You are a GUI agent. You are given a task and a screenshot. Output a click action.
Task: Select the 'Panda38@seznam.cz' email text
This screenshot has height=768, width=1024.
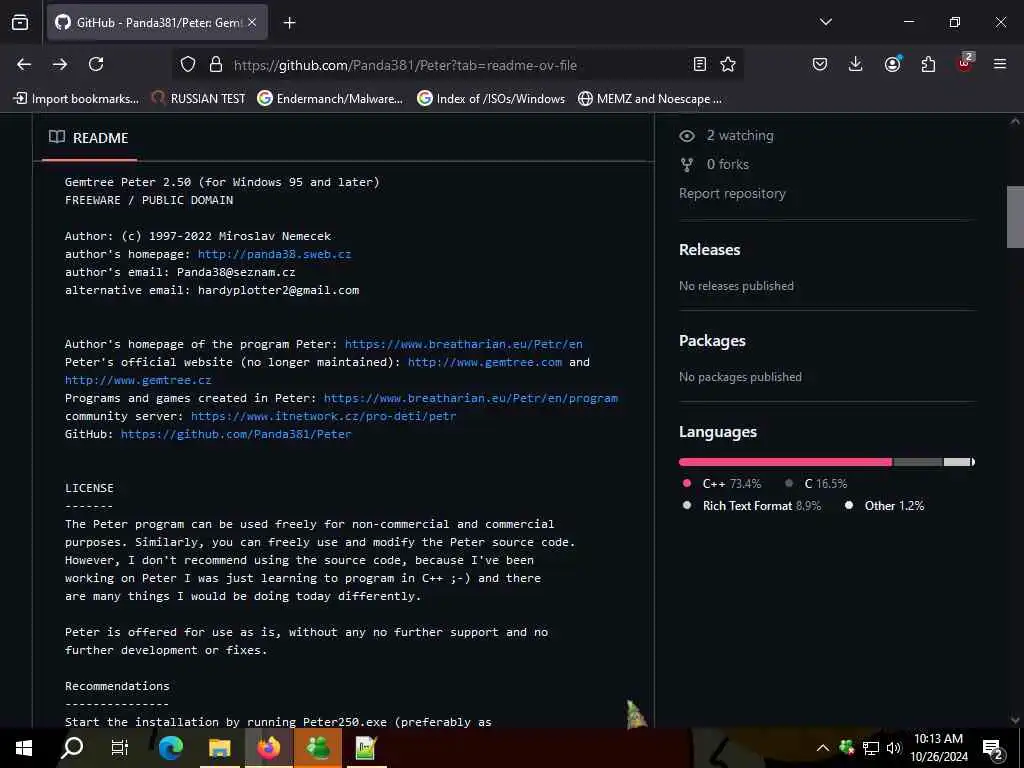(x=236, y=272)
